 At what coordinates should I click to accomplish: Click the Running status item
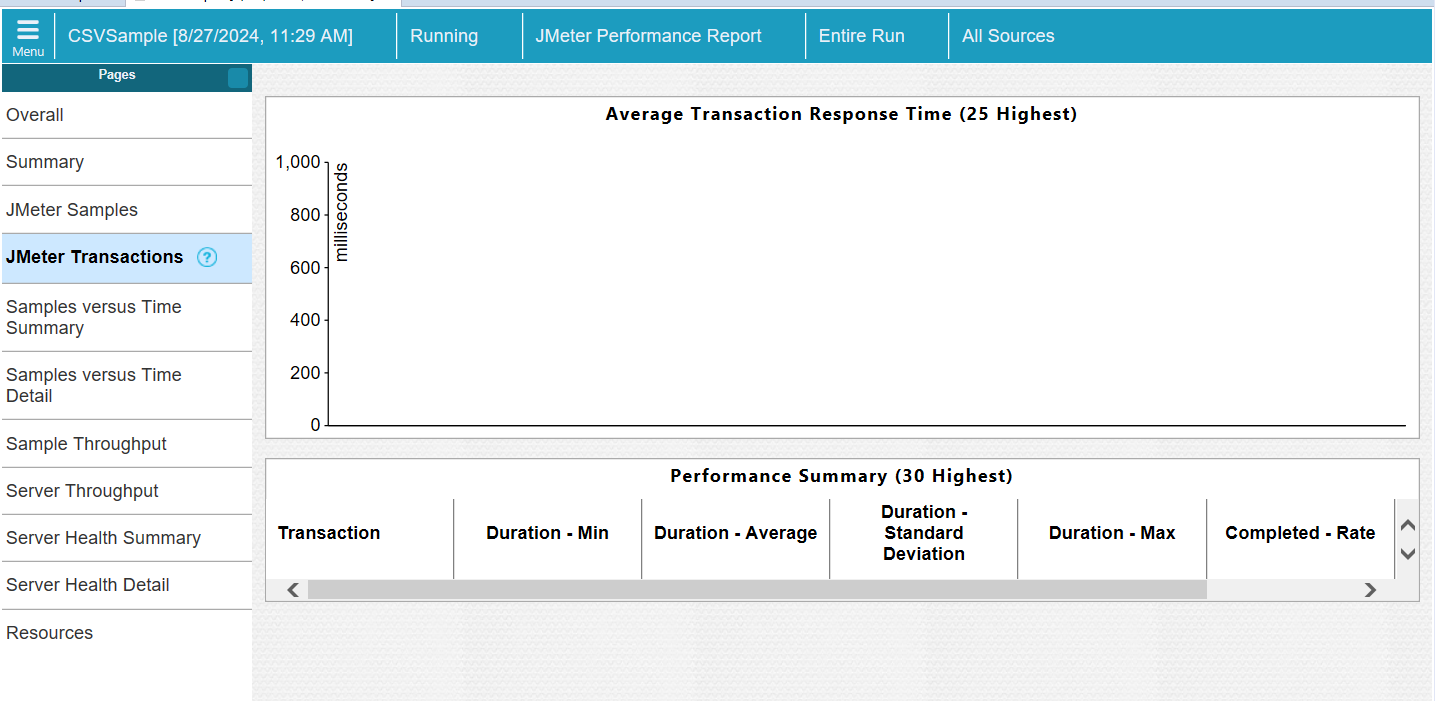tap(444, 36)
